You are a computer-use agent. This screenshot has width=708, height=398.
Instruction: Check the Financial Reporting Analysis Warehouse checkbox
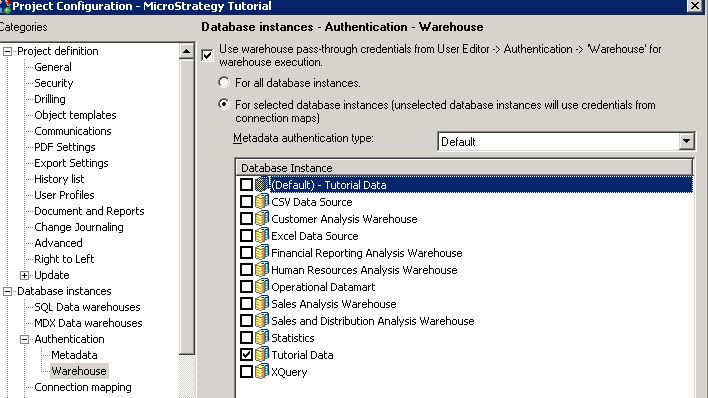(x=246, y=253)
